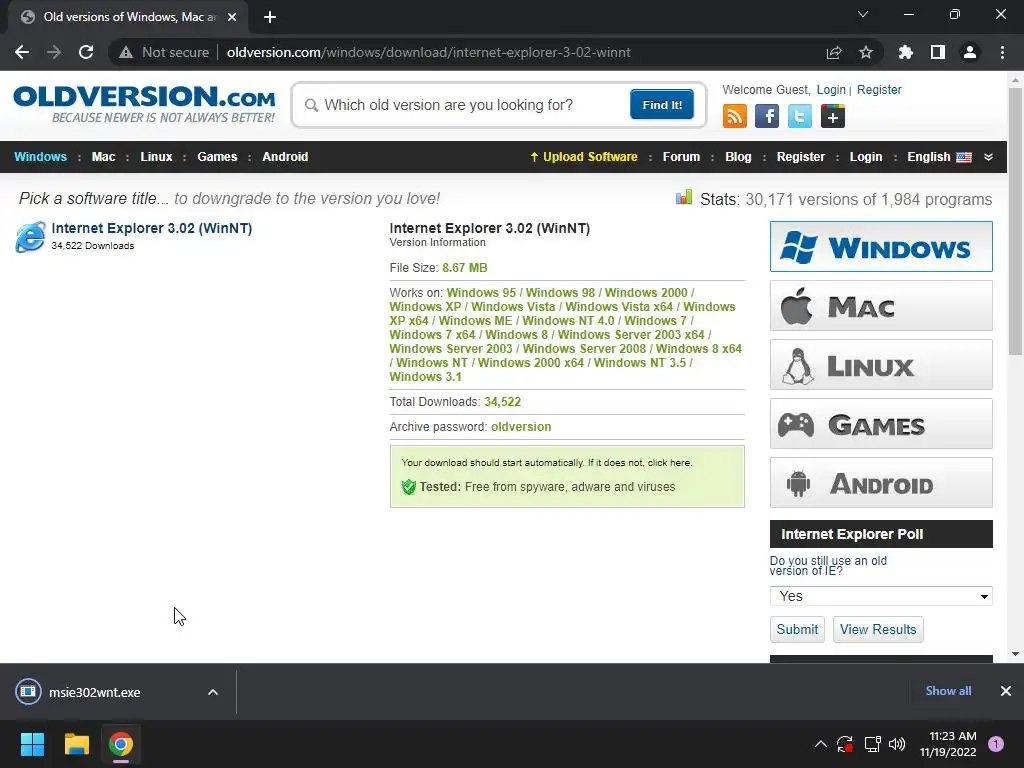Click the large Mac category banner
The height and width of the screenshot is (768, 1024).
881,306
